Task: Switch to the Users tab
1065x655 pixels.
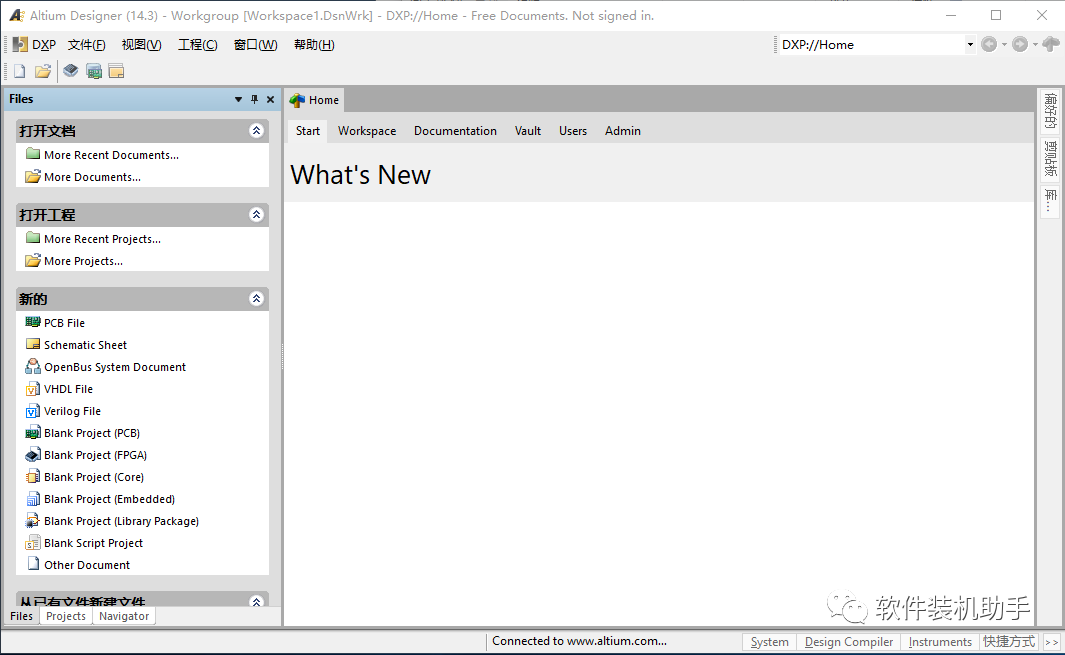Action: [573, 130]
